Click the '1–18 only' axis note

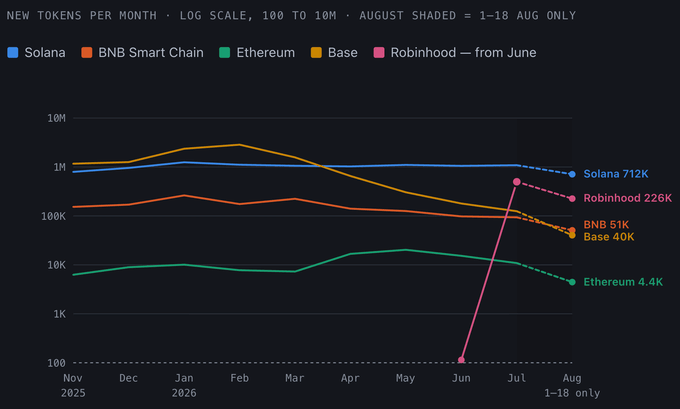(572, 393)
